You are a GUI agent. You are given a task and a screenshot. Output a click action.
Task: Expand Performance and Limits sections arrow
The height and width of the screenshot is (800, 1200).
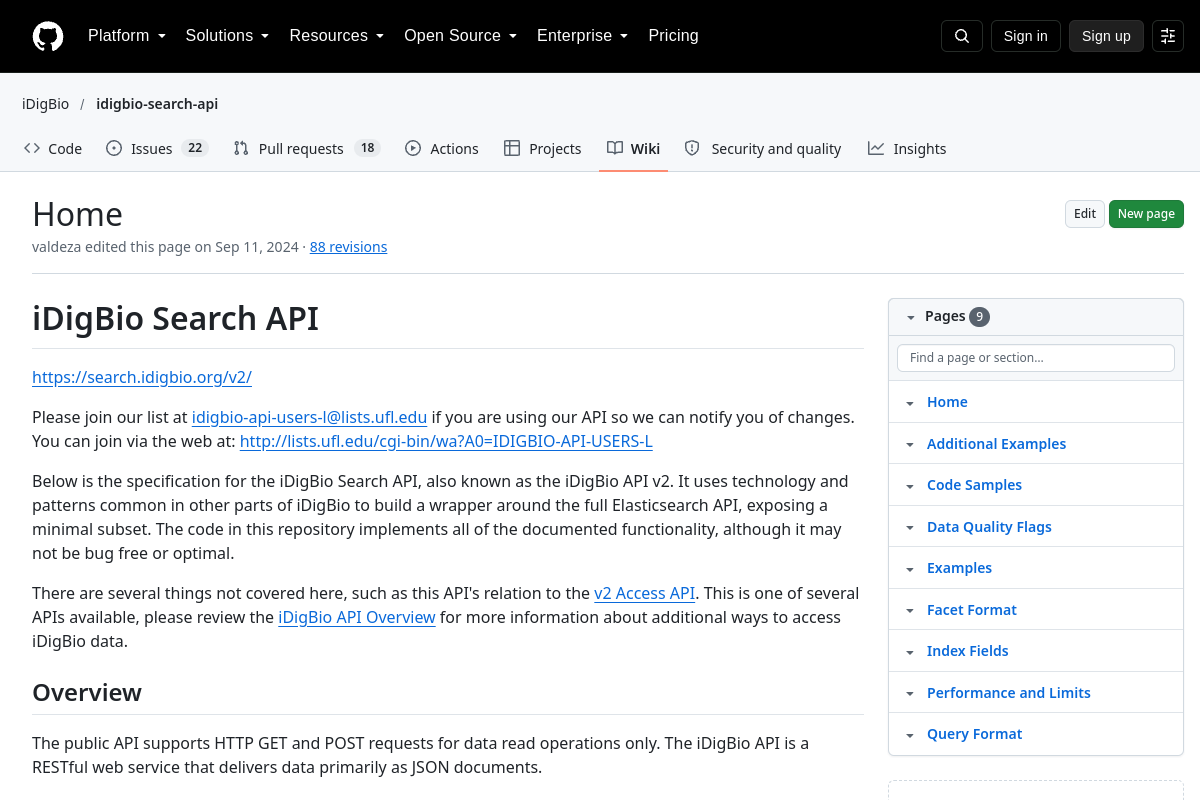[x=910, y=694]
